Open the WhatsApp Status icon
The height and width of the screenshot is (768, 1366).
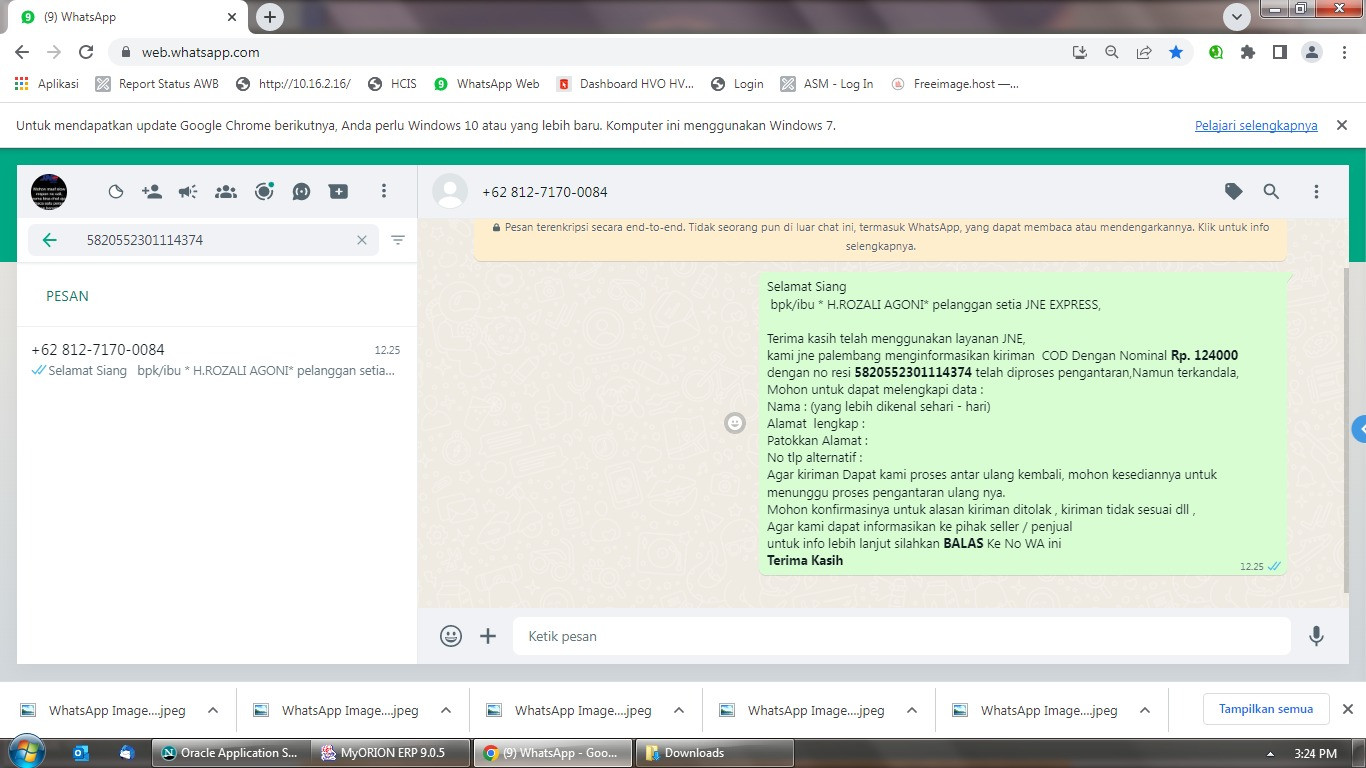115,192
